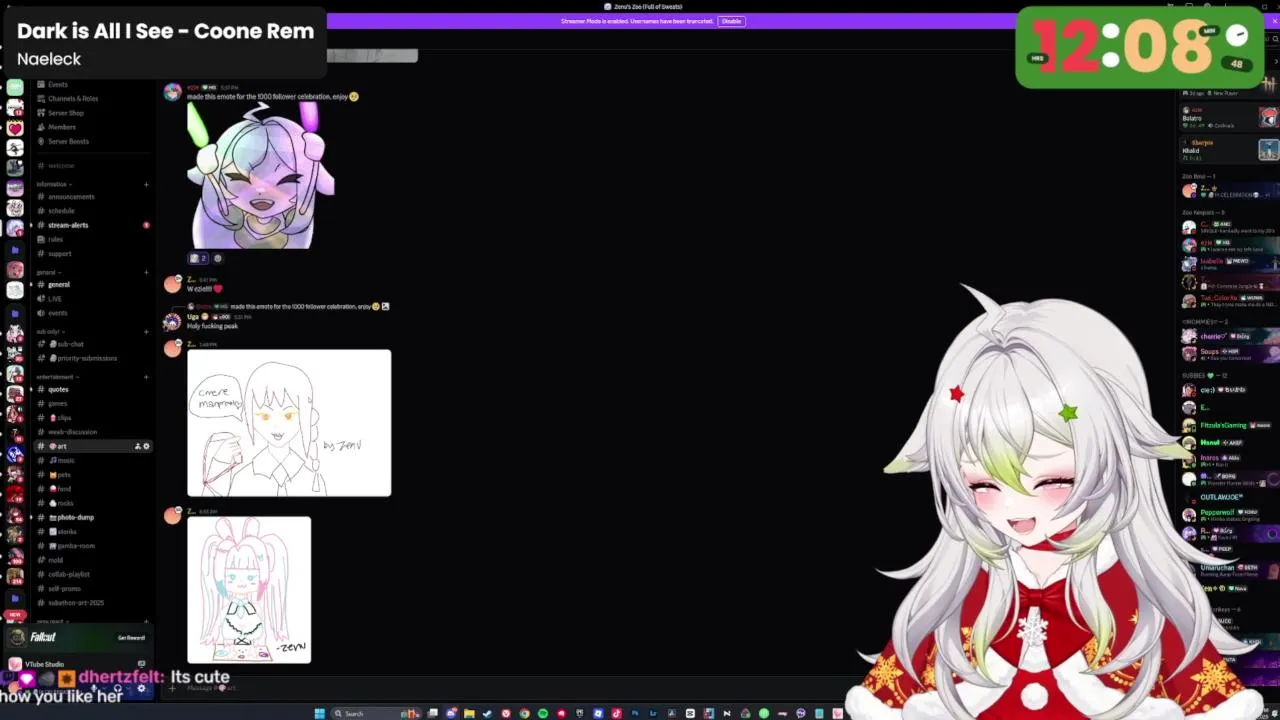This screenshot has width=1280, height=720.
Task: Collapse the information category
Action: pyautogui.click(x=52, y=184)
